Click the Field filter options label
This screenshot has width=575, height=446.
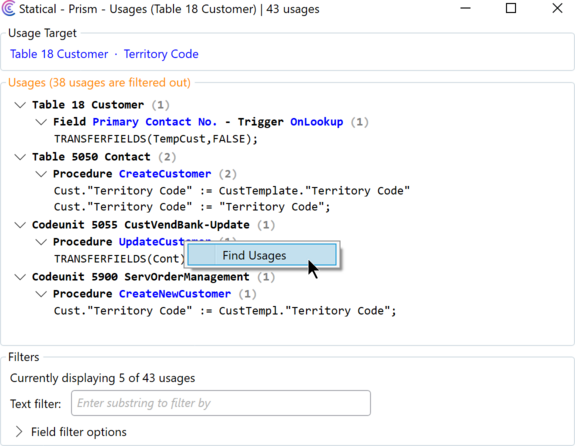(x=78, y=432)
